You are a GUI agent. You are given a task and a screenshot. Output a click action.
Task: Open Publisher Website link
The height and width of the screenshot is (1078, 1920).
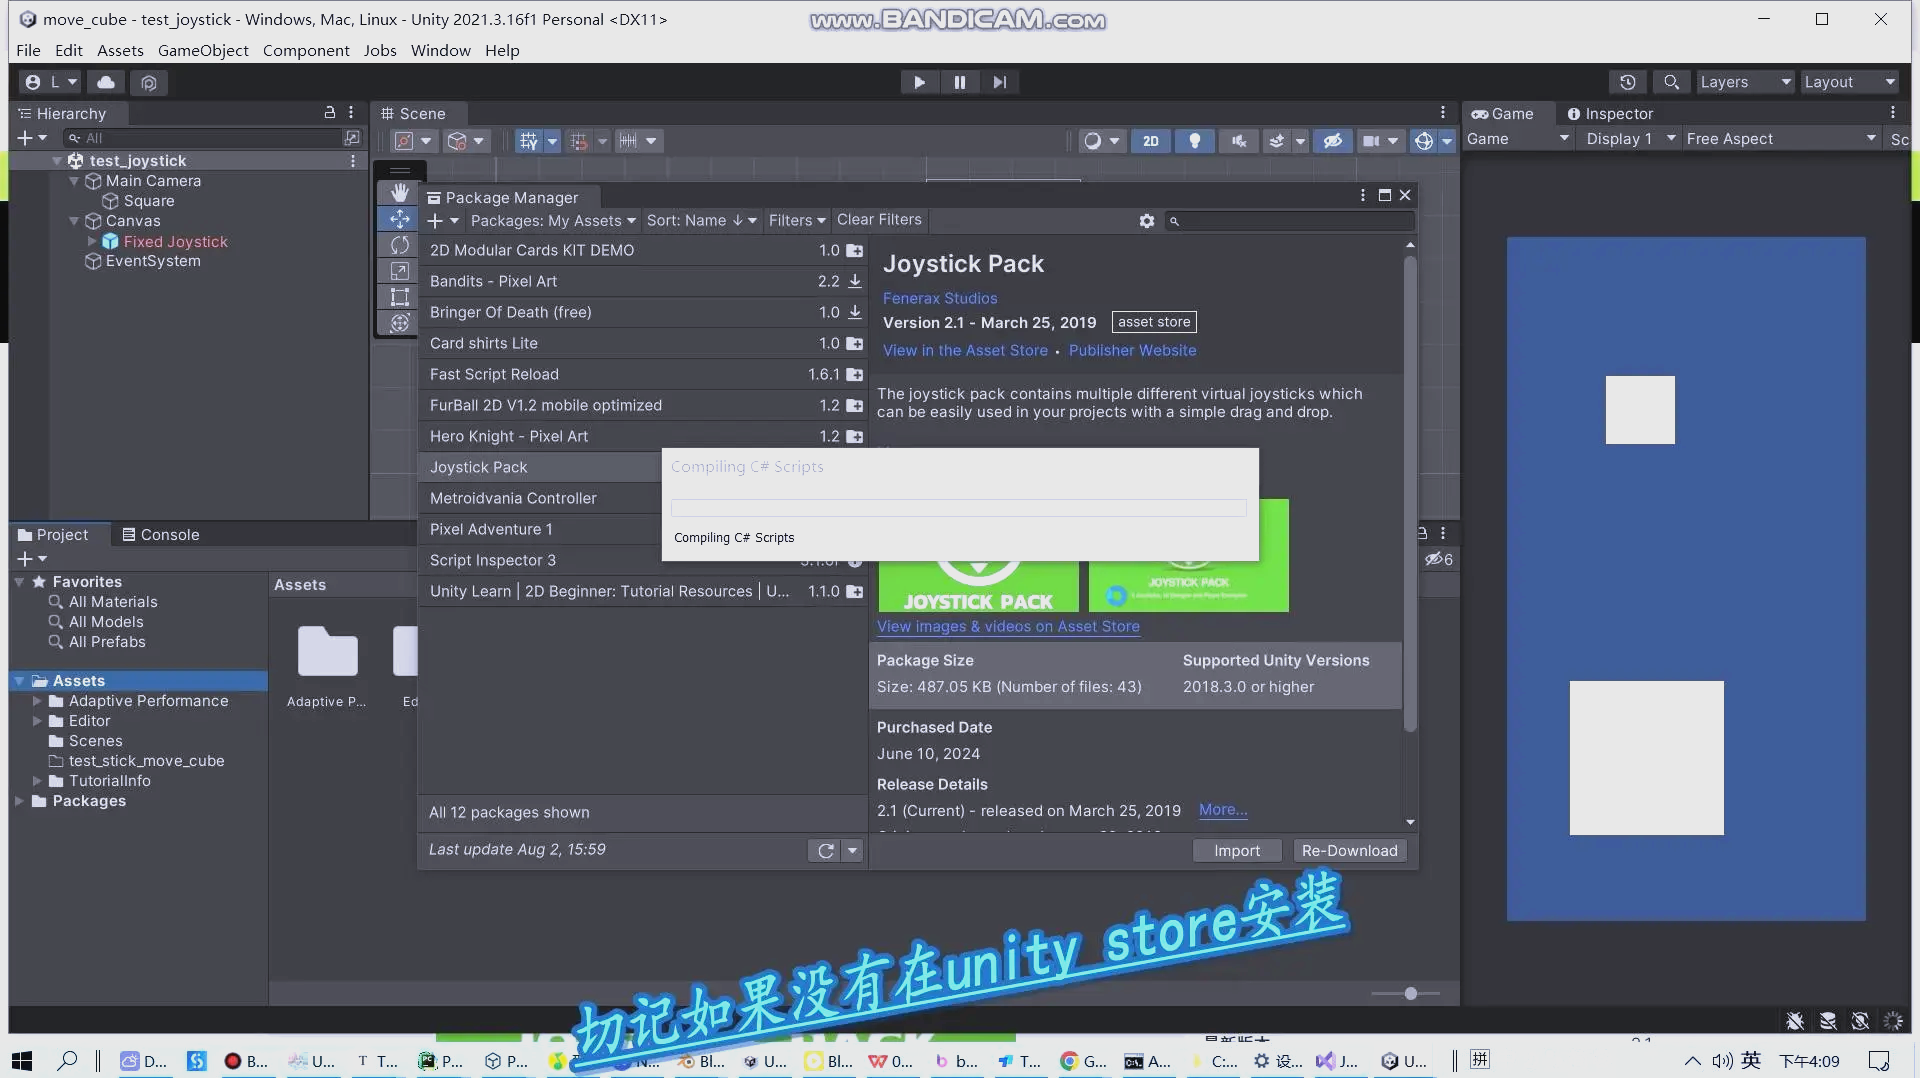pos(1132,350)
